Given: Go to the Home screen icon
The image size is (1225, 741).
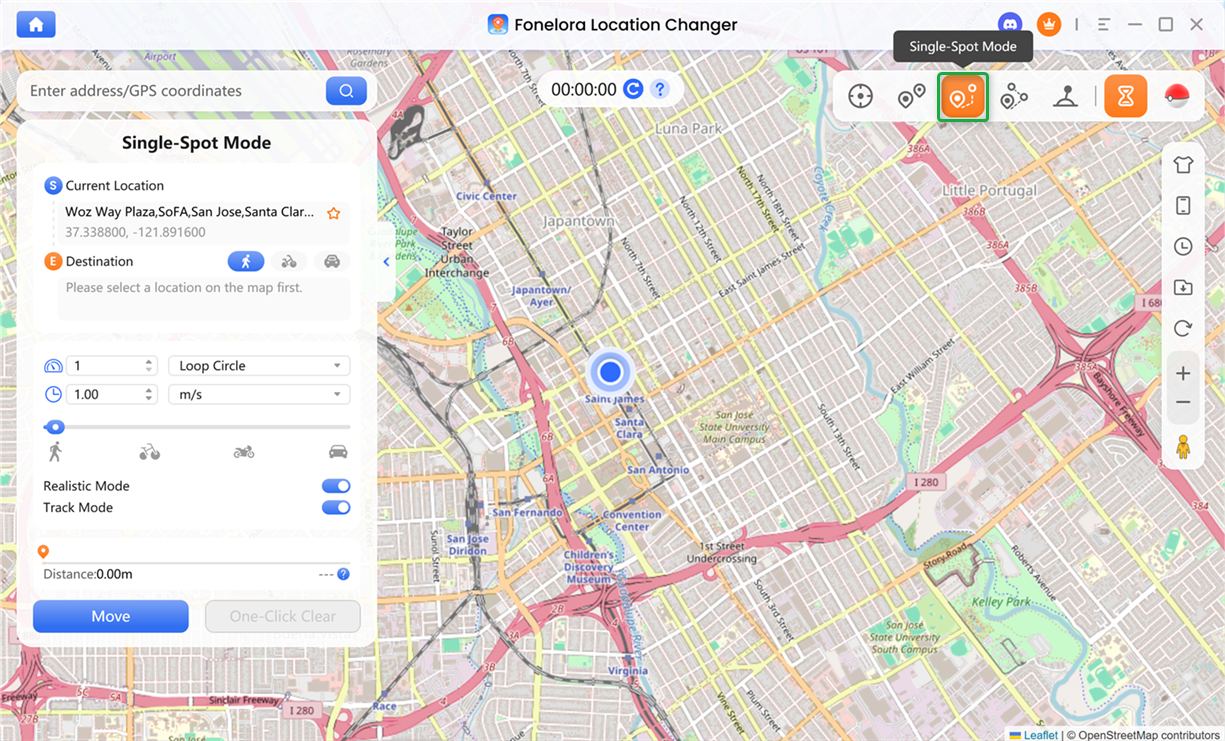Looking at the screenshot, I should pos(36,24).
